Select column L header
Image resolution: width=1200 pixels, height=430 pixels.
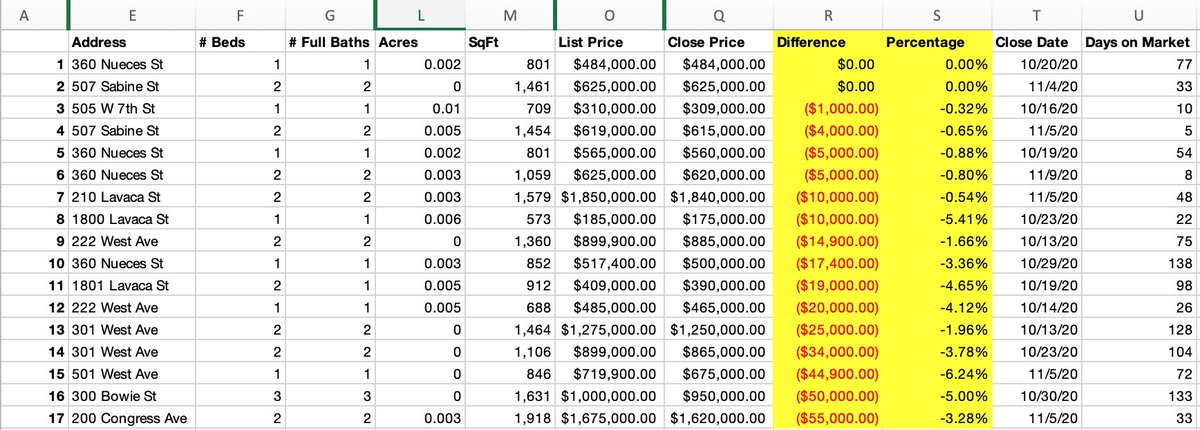[x=420, y=15]
